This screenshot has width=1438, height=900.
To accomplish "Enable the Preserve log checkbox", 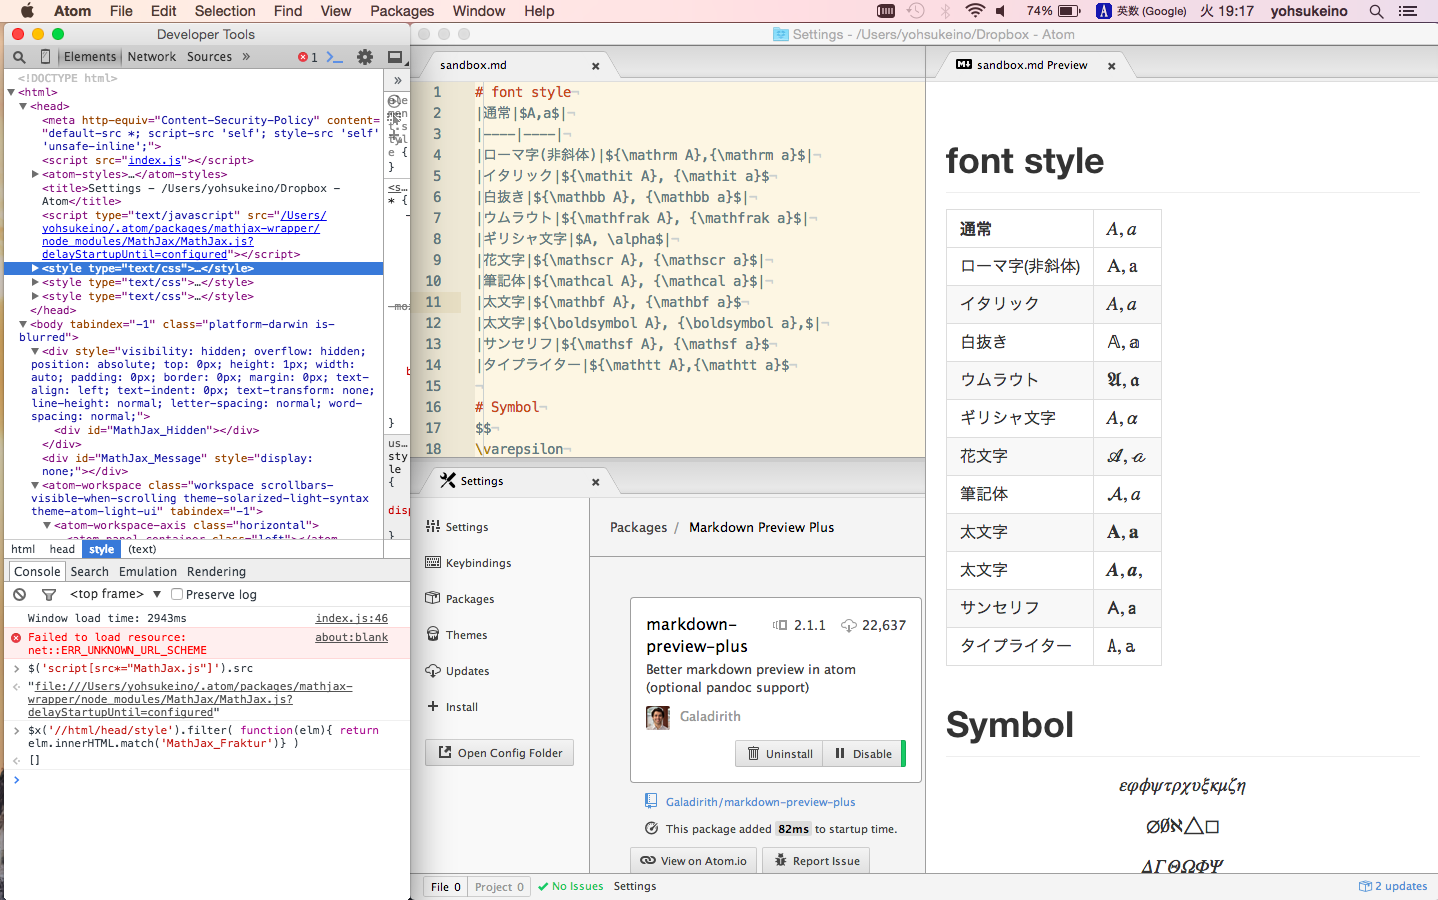I will tap(177, 594).
